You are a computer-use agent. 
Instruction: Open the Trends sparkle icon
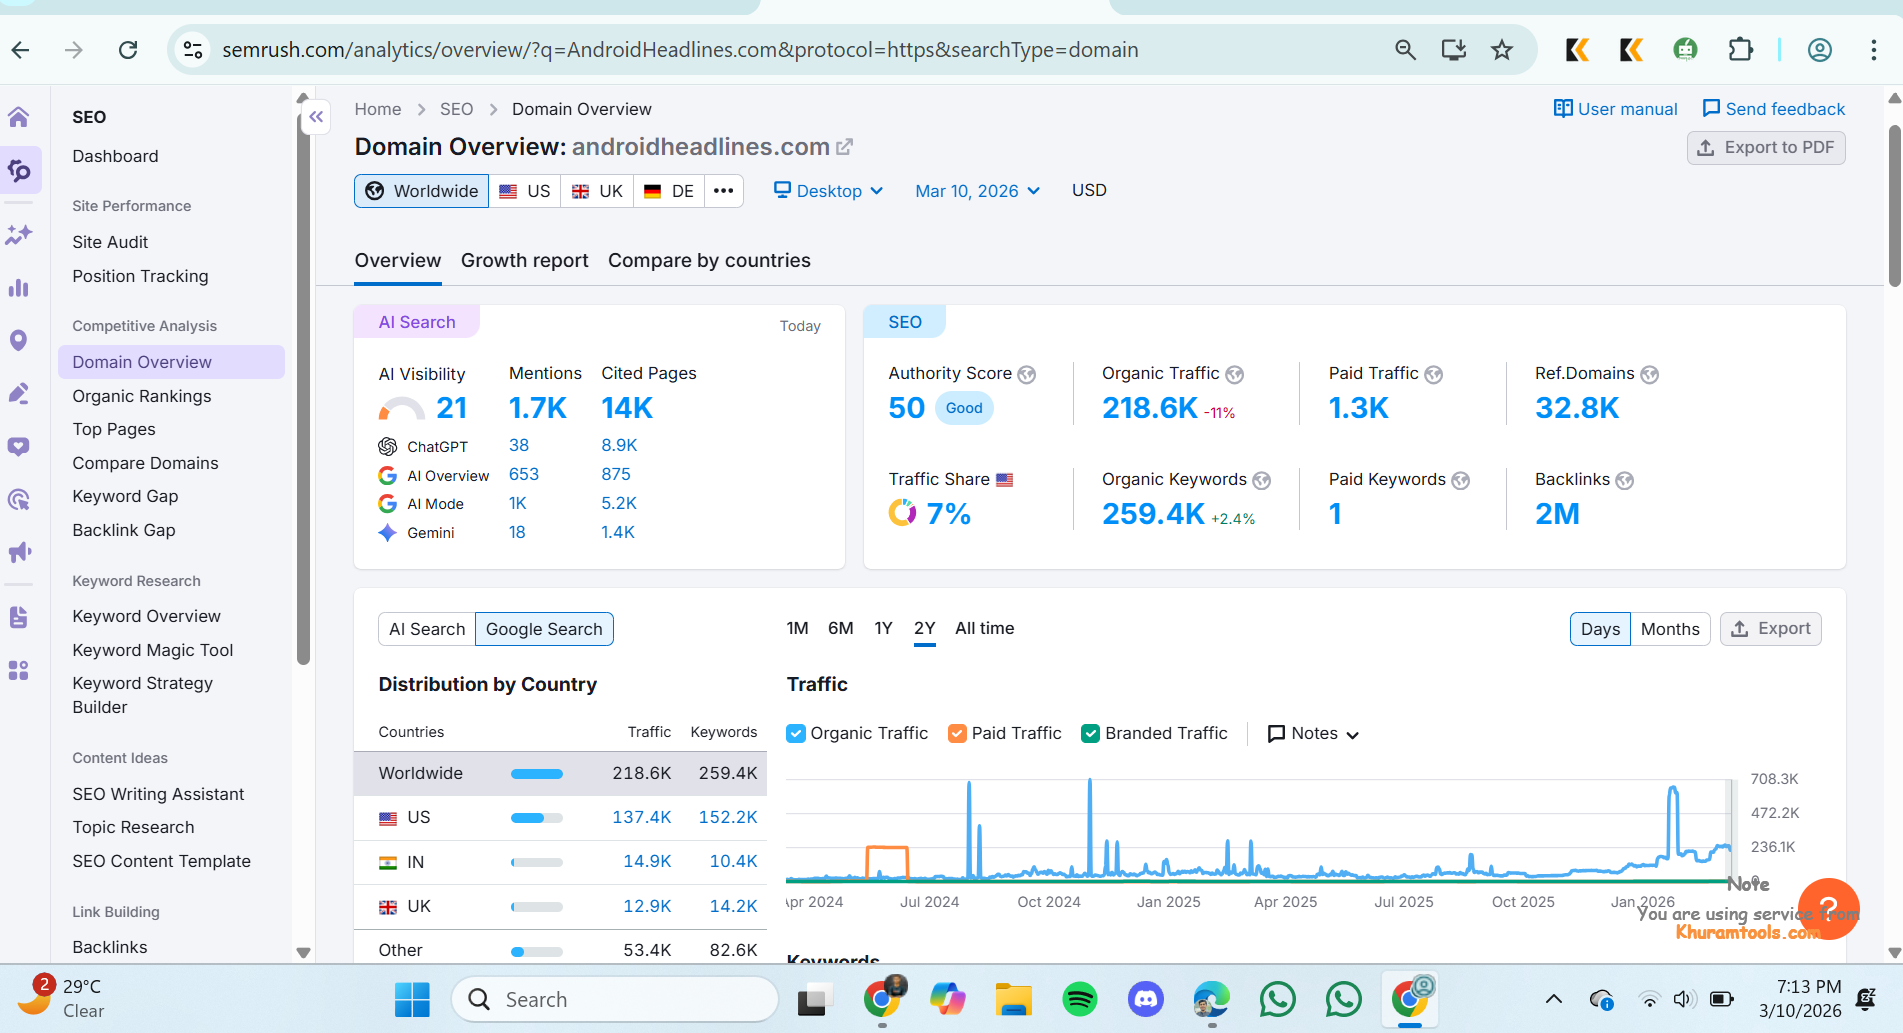click(20, 234)
